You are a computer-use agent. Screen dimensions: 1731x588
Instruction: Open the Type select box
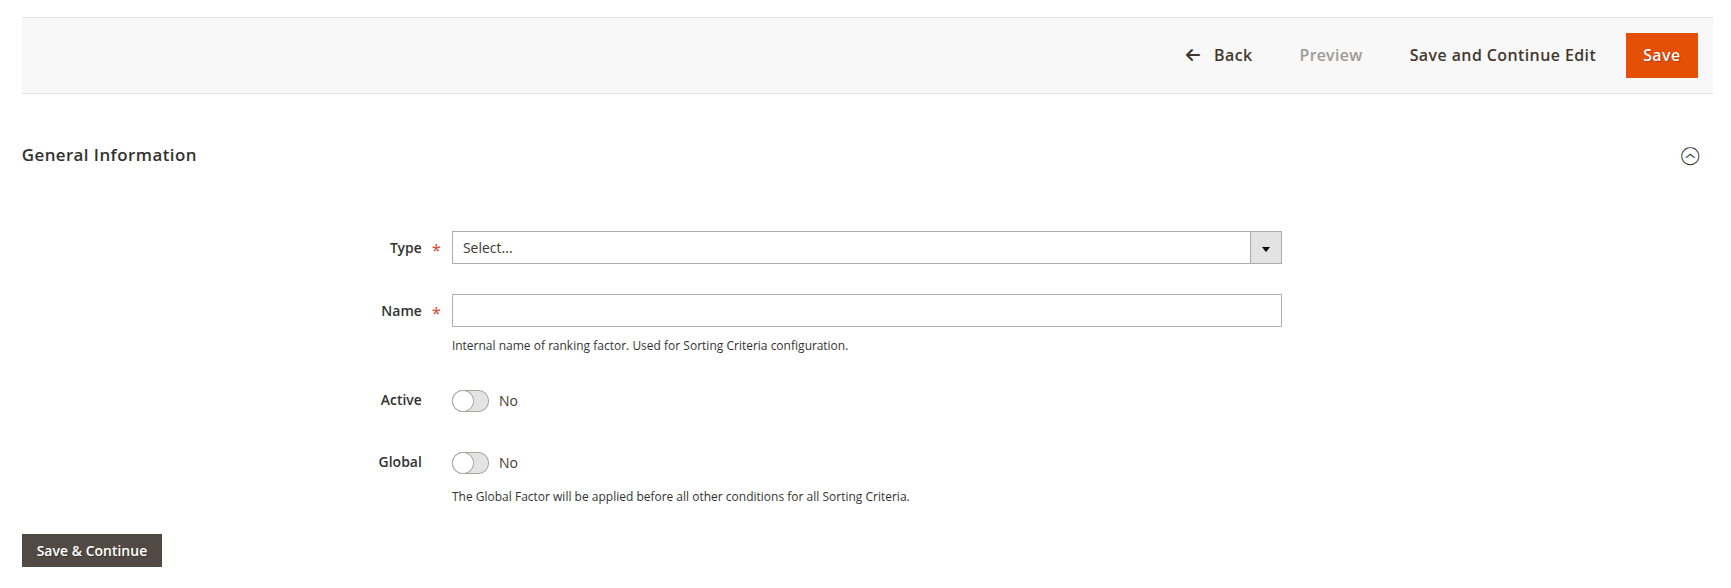click(850, 248)
